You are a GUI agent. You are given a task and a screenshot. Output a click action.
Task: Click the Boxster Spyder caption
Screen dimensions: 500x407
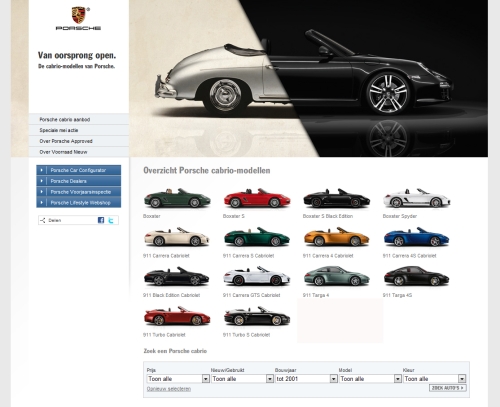pos(400,216)
